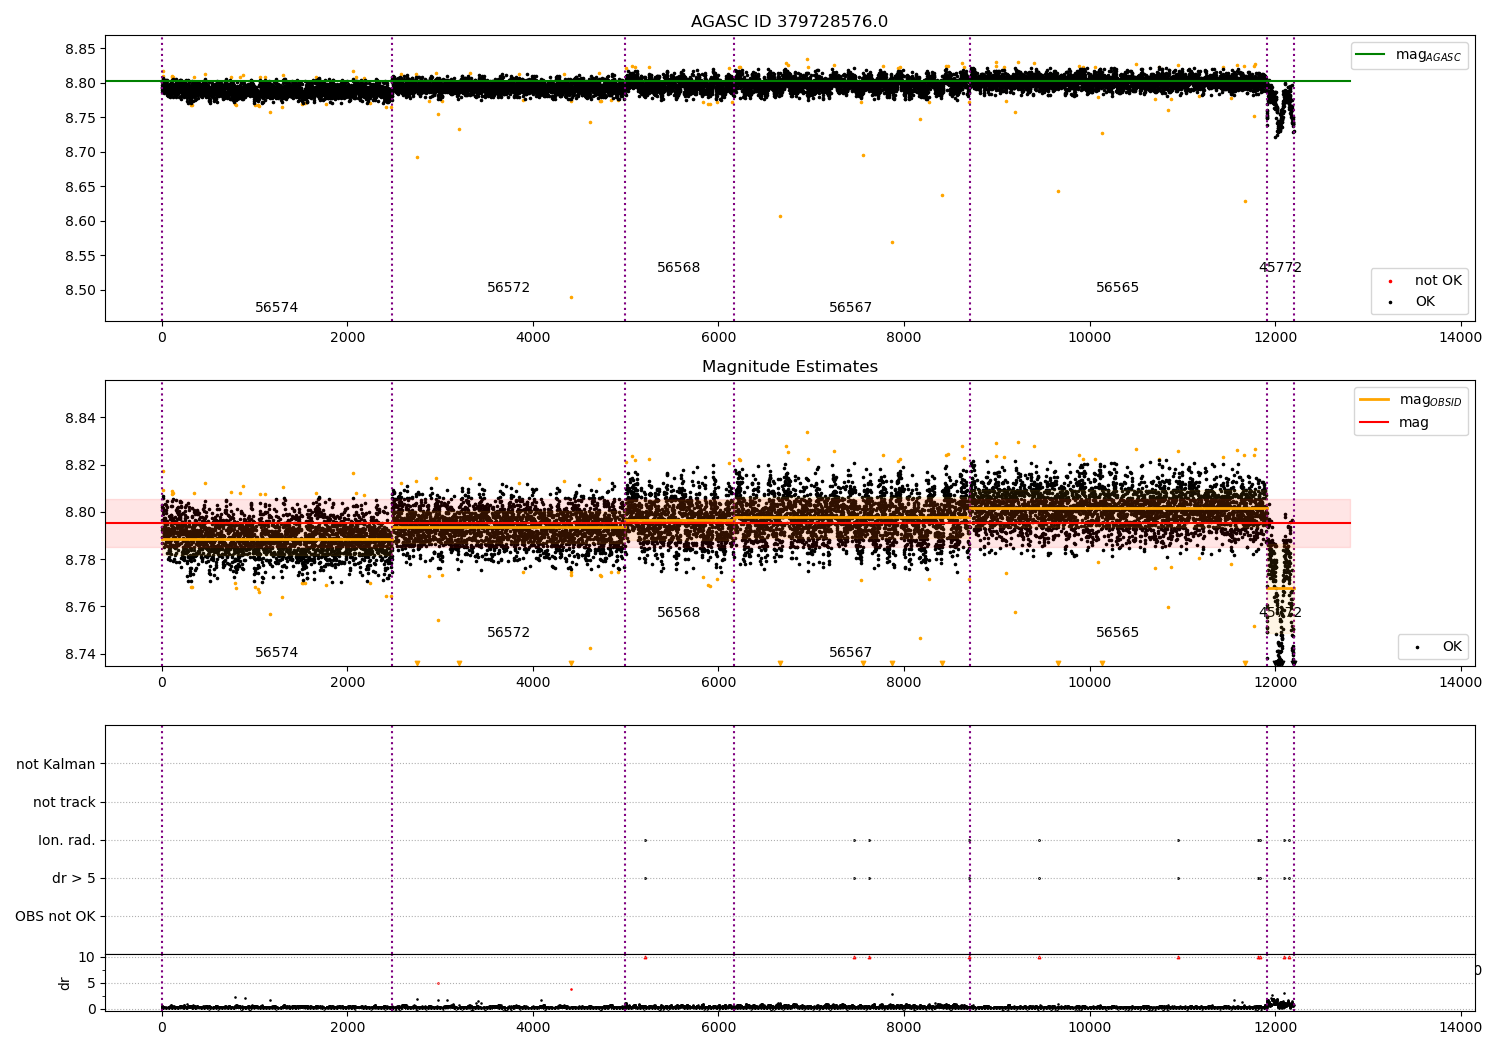Screen dimensions: 1500x1050
Task: Click x-axis tick 6000 under top plot
Action: [718, 338]
